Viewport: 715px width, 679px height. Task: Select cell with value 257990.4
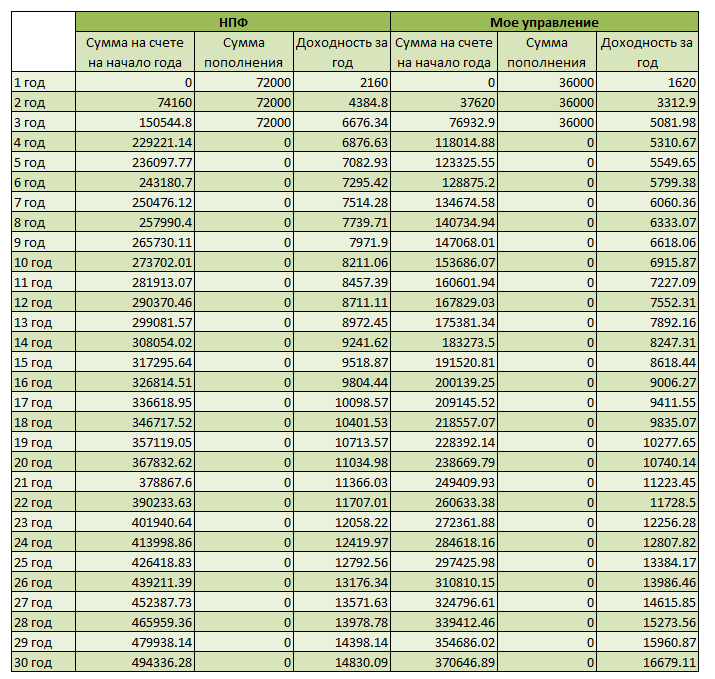(135, 222)
